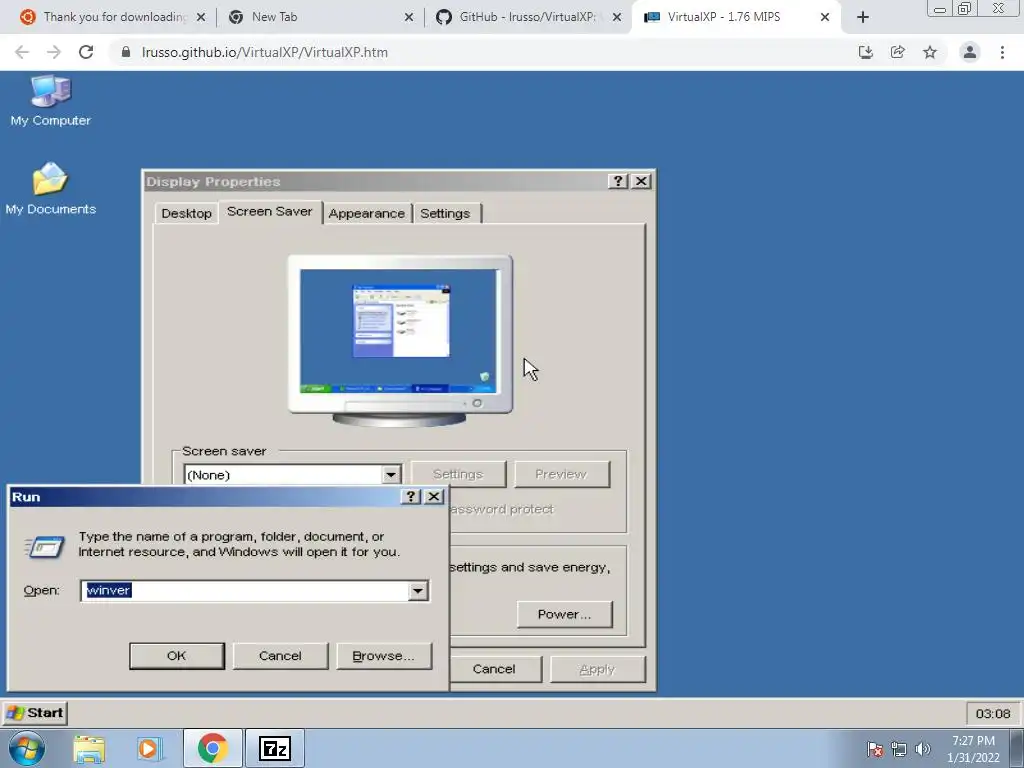This screenshot has height=768, width=1024.
Task: Select the Chrome taskbar icon
Action: coord(212,748)
